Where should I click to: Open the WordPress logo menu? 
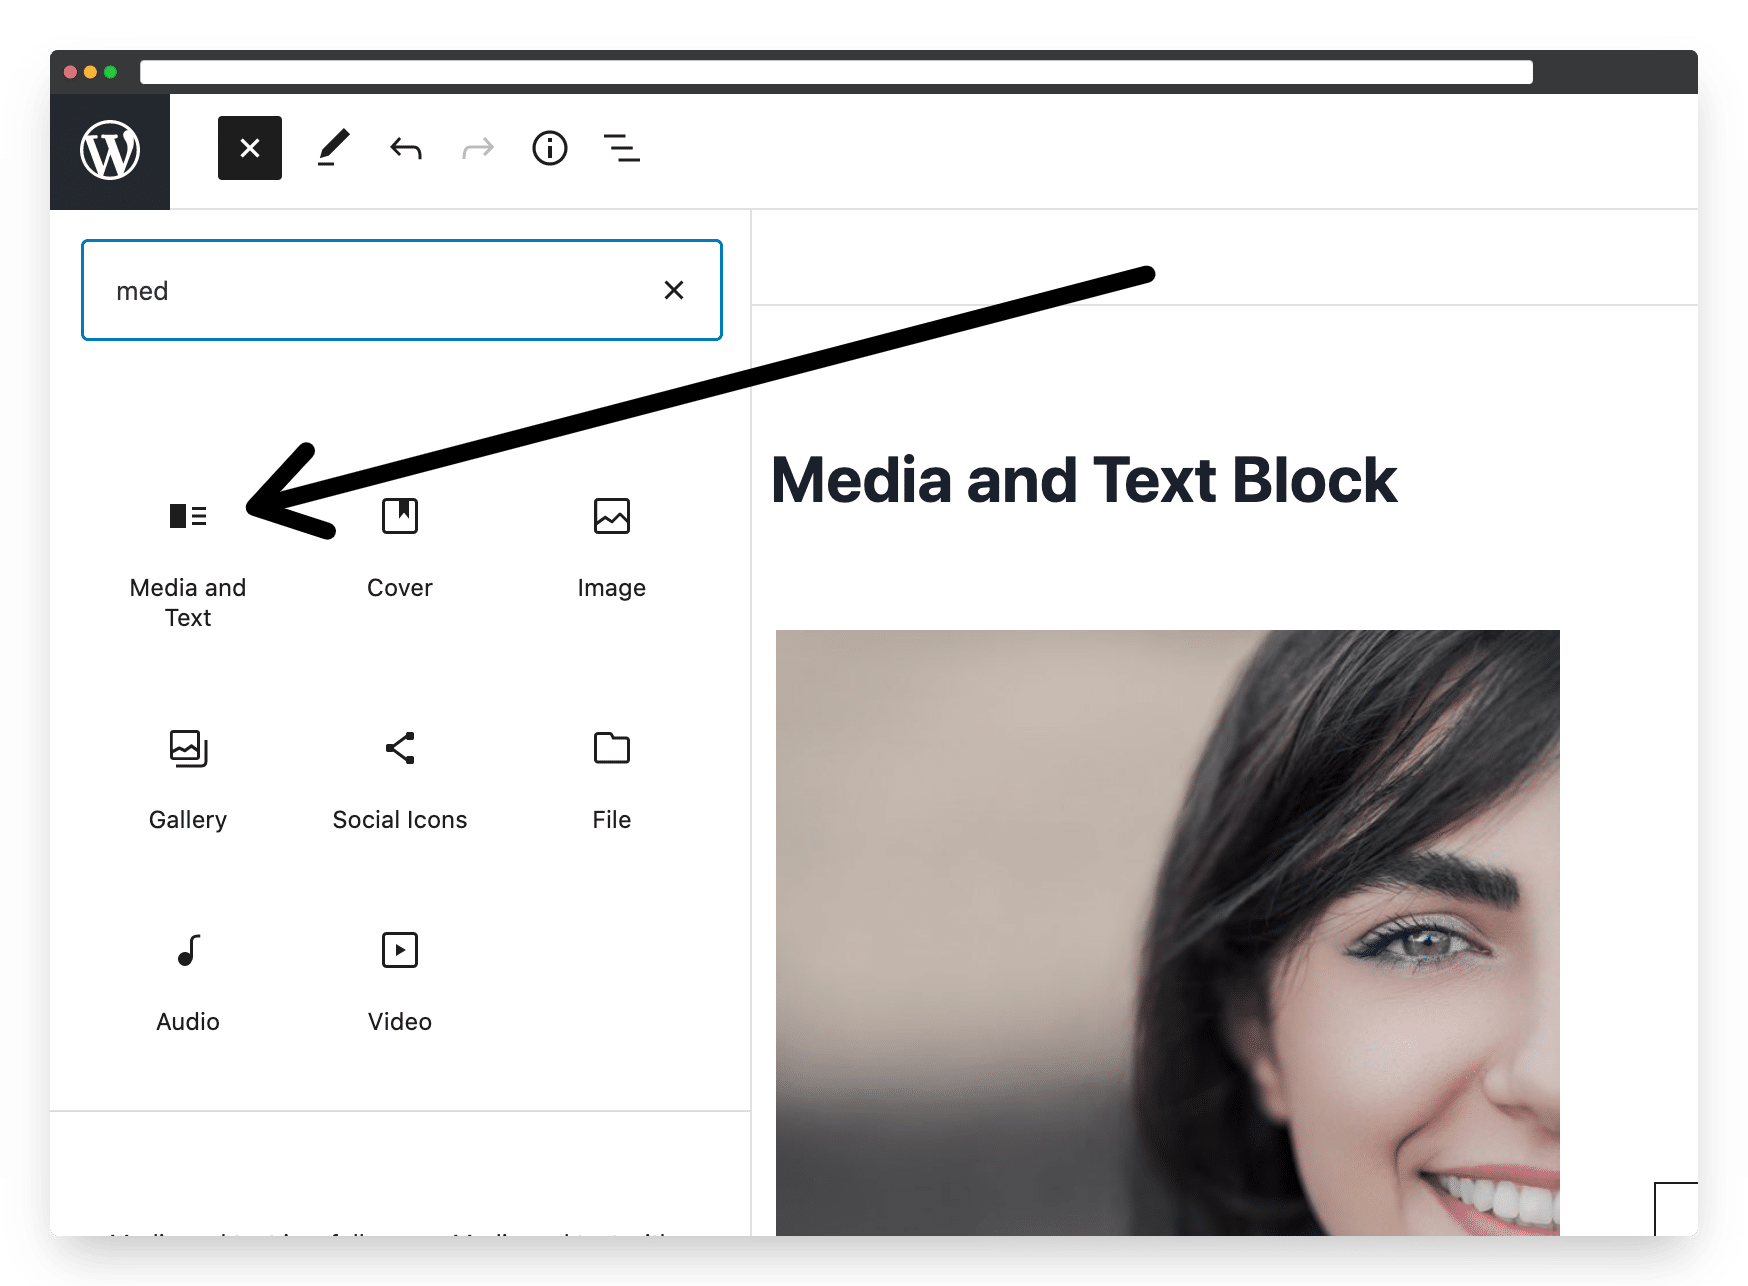tap(110, 151)
